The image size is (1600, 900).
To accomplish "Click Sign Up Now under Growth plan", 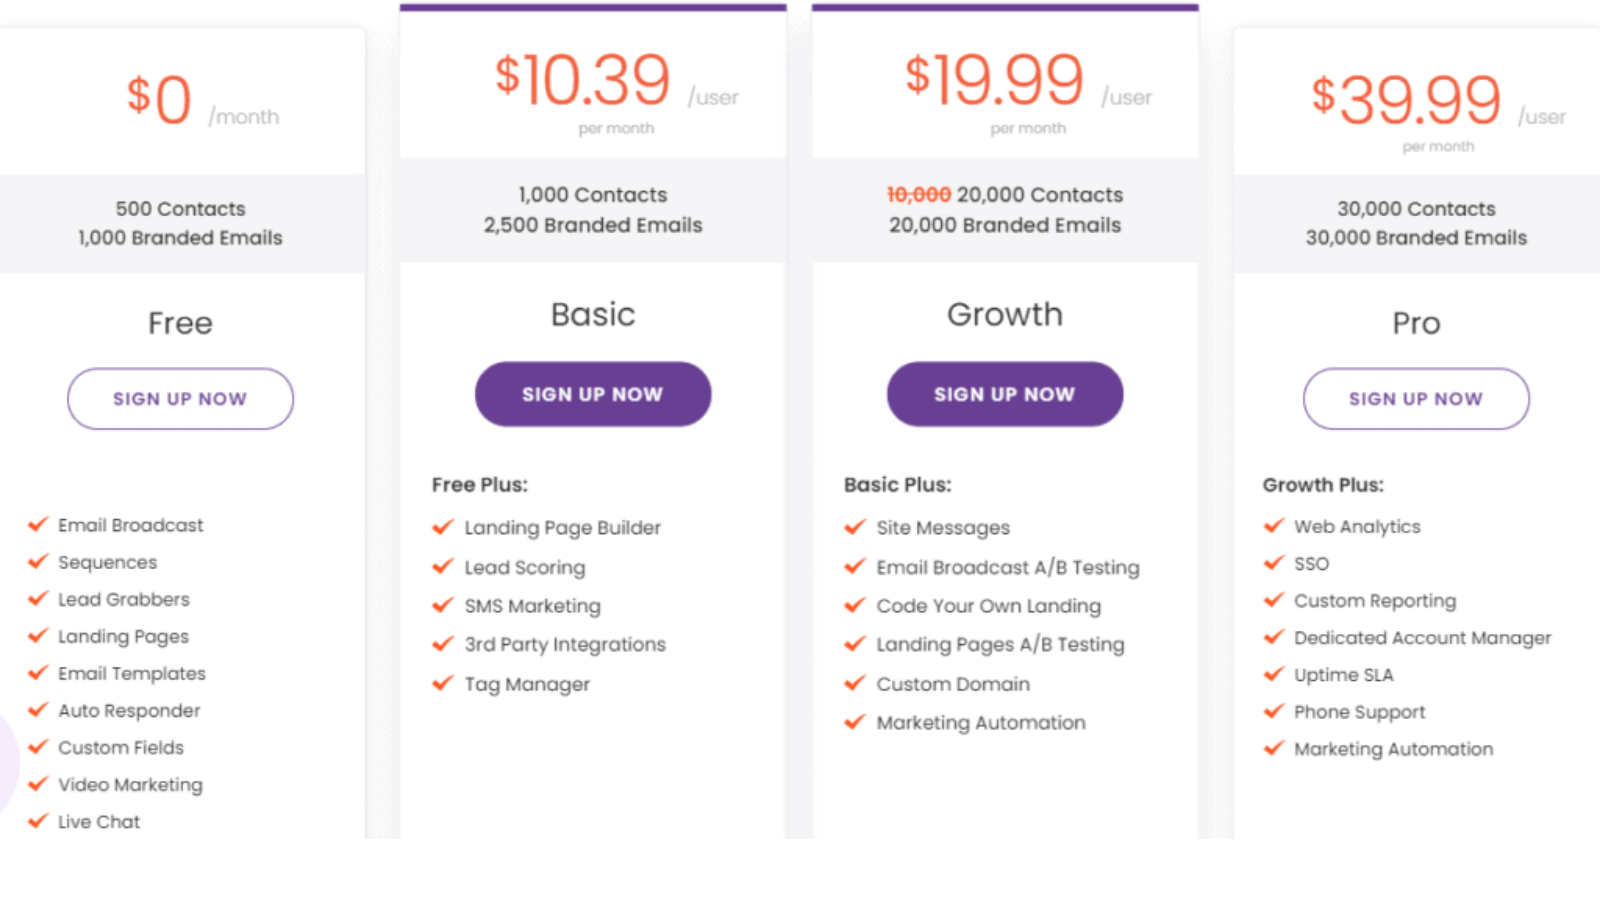I will click(1005, 394).
